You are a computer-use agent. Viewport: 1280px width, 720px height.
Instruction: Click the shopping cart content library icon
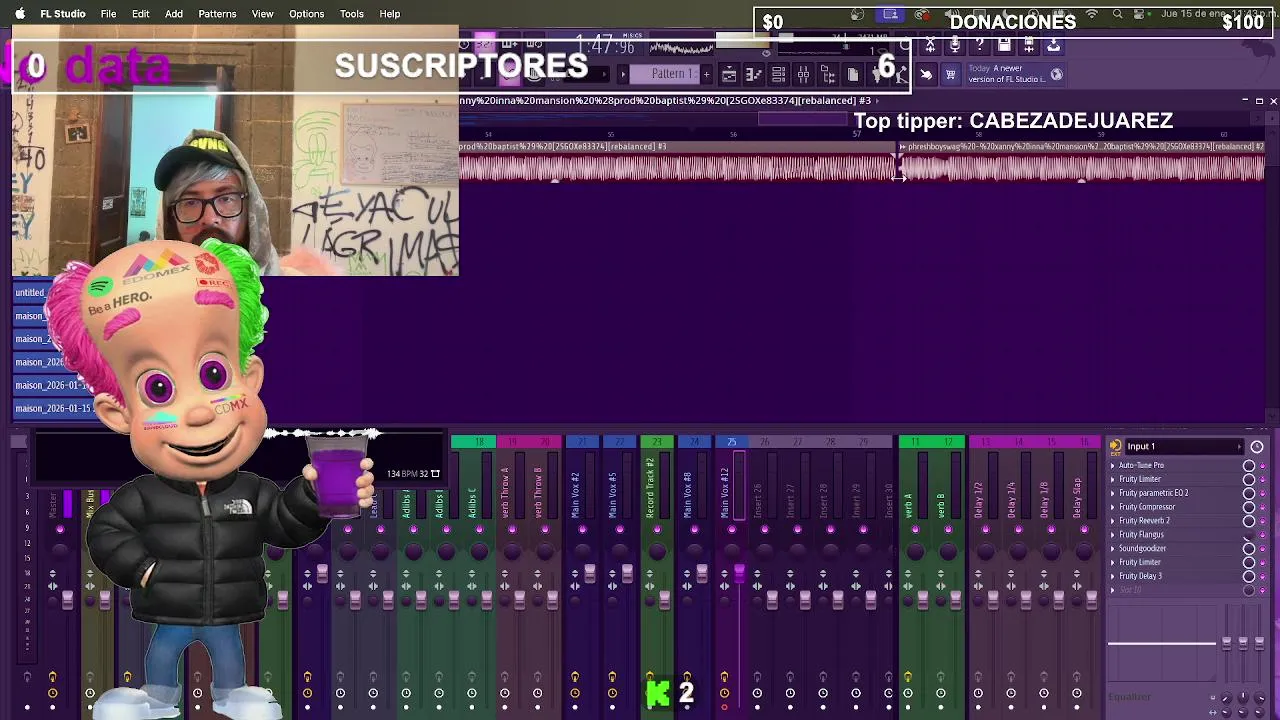coord(950,75)
